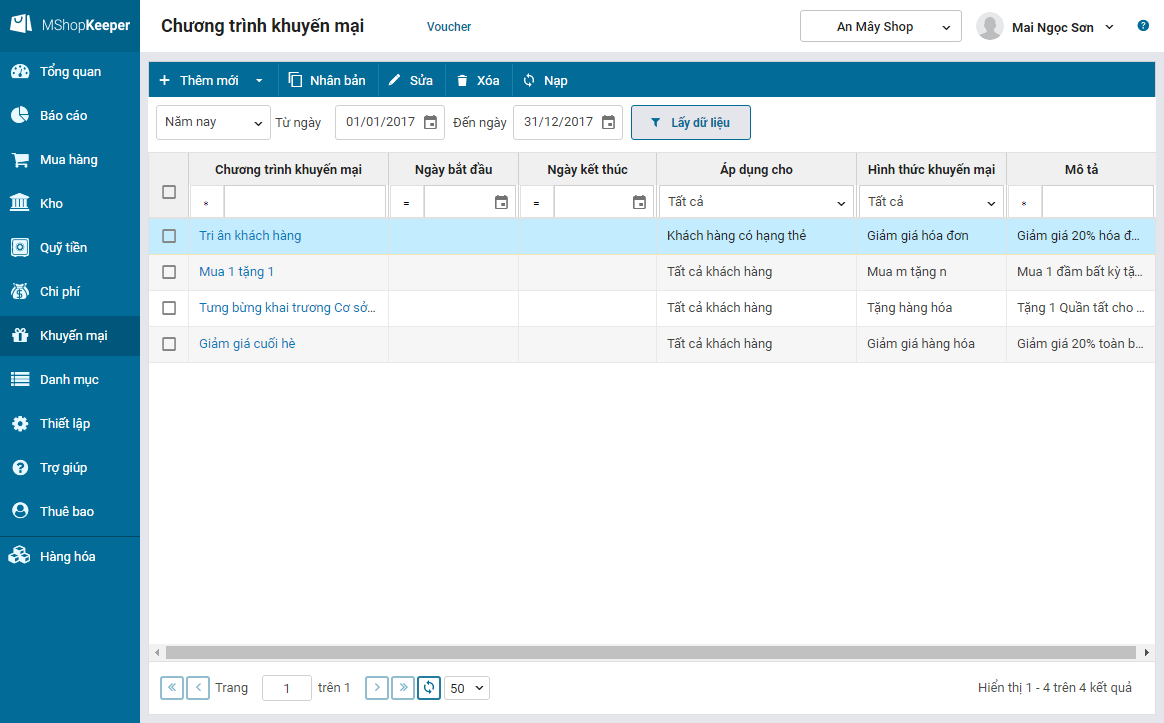1164x723 pixels.
Task: Go to last page arrow
Action: click(403, 687)
